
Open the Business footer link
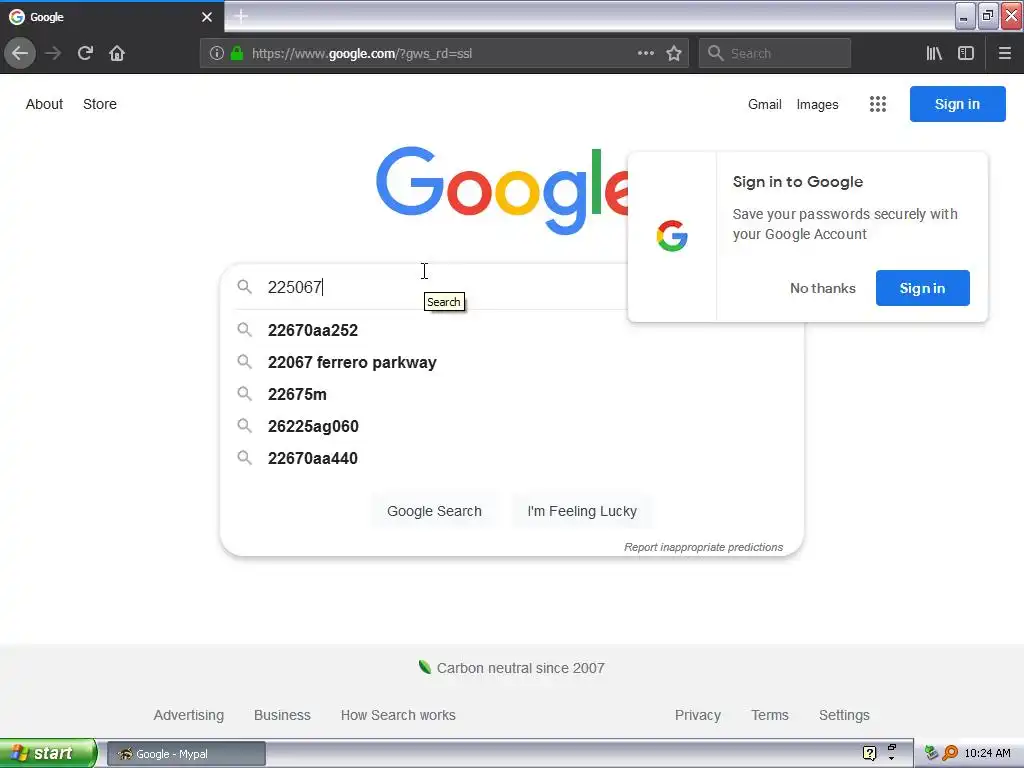pos(282,715)
